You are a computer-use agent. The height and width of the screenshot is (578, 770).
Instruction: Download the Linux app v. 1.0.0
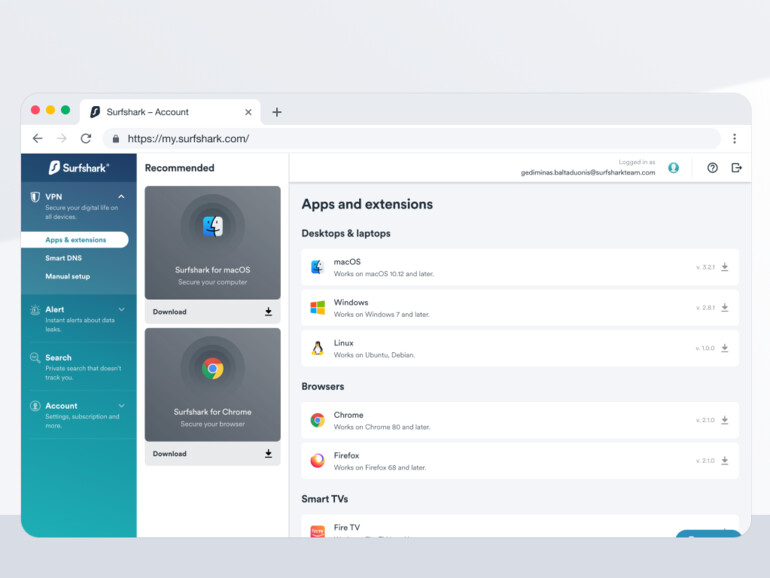coord(725,348)
